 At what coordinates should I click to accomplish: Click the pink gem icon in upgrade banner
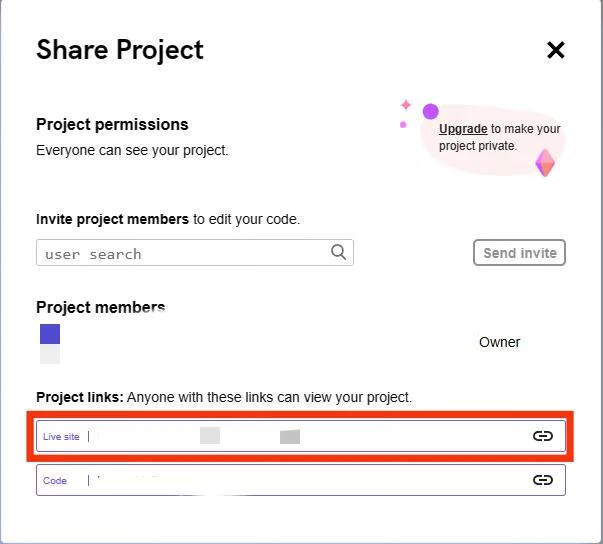point(545,163)
